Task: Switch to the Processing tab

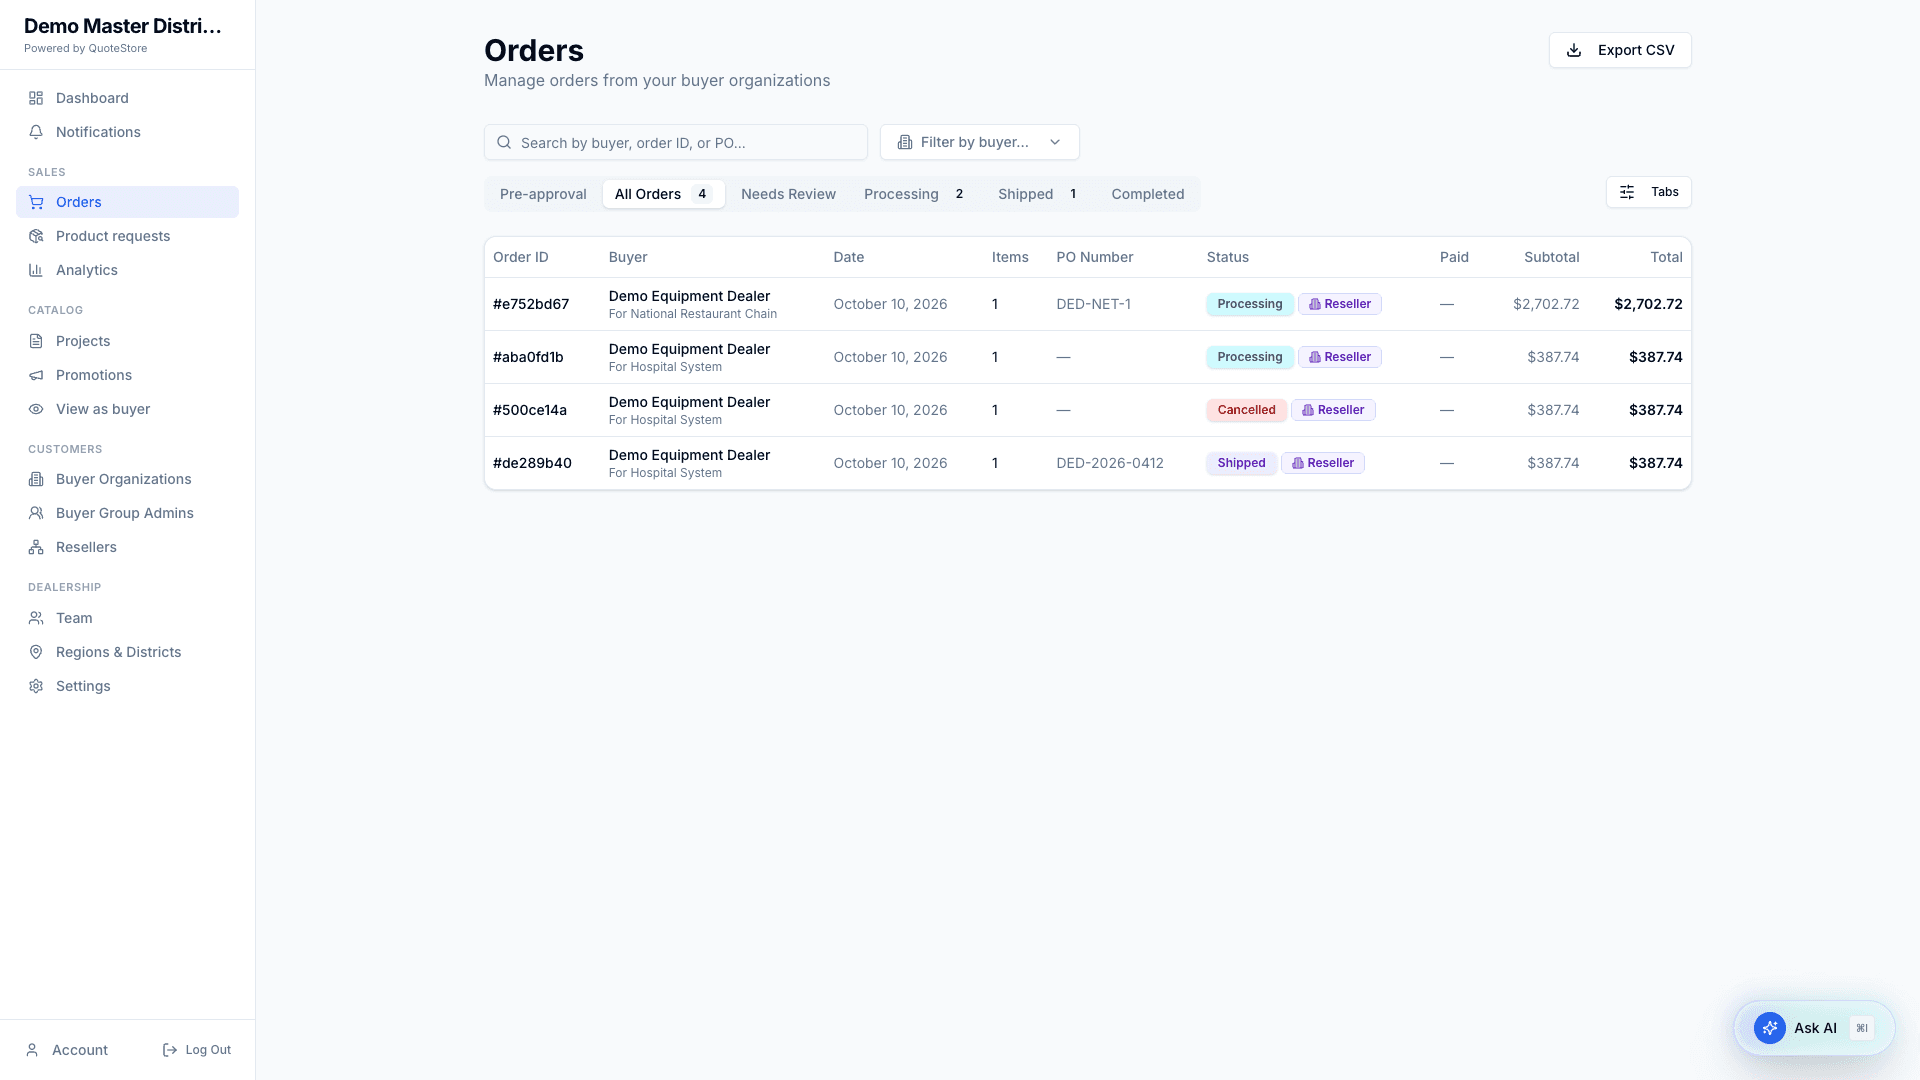Action: point(915,194)
